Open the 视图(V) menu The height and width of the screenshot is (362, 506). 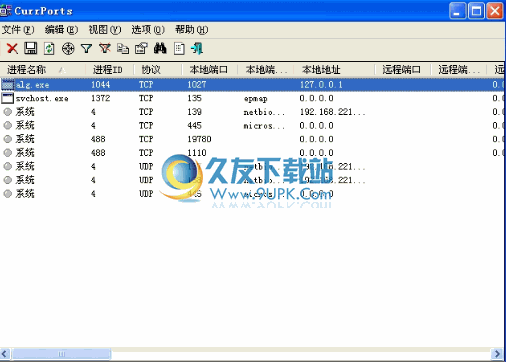tap(105, 30)
